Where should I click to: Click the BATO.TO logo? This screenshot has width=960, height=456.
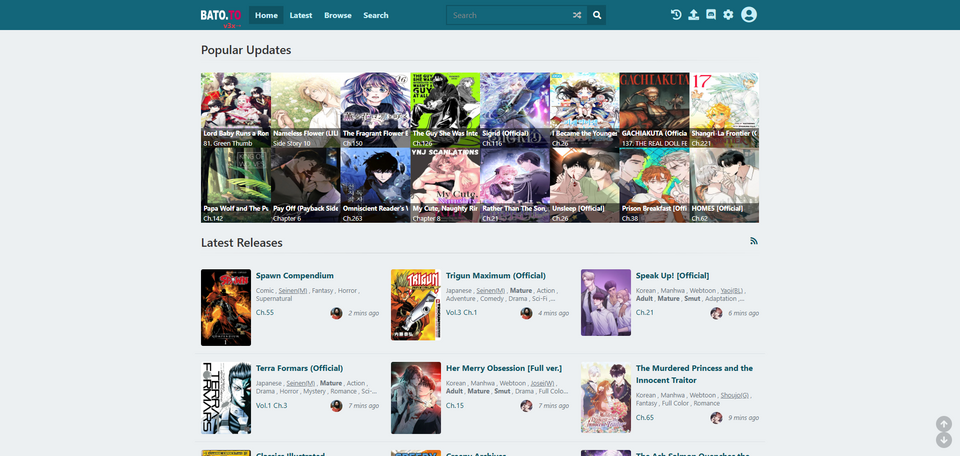tap(221, 15)
